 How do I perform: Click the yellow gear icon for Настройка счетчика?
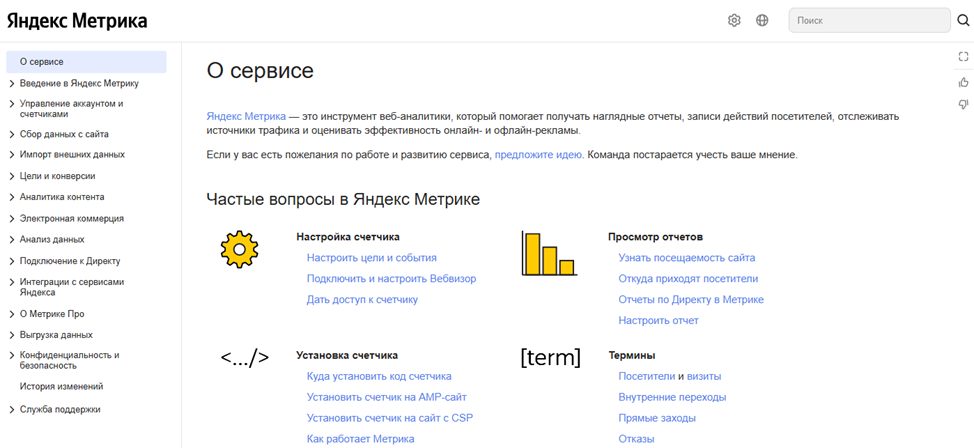tap(239, 249)
